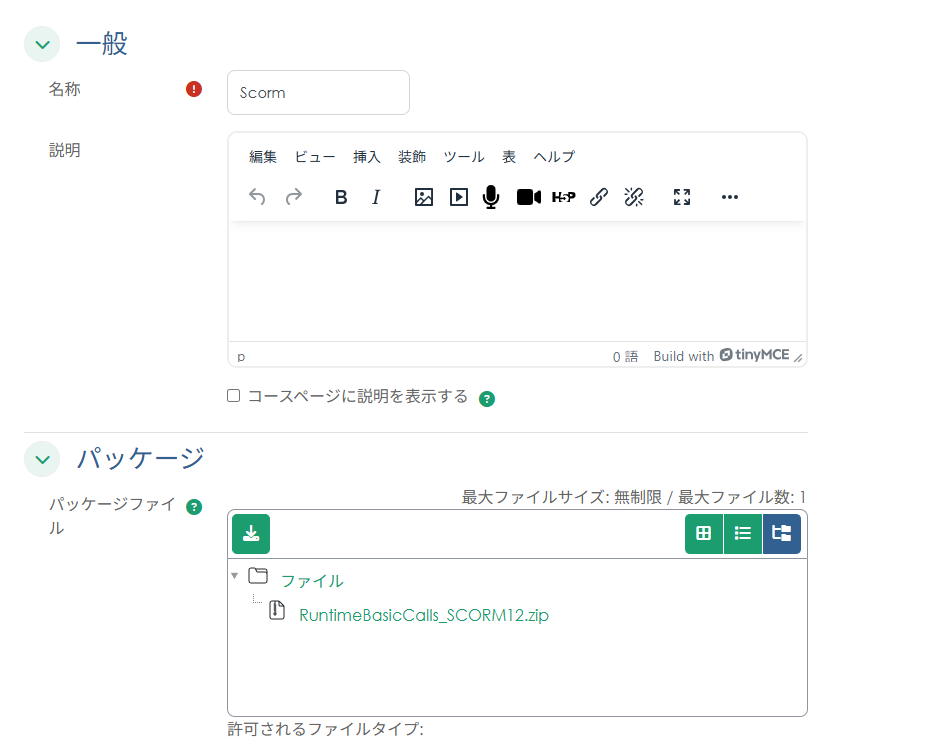Click the Insert link icon
The width and height of the screenshot is (941, 743).
(x=598, y=197)
